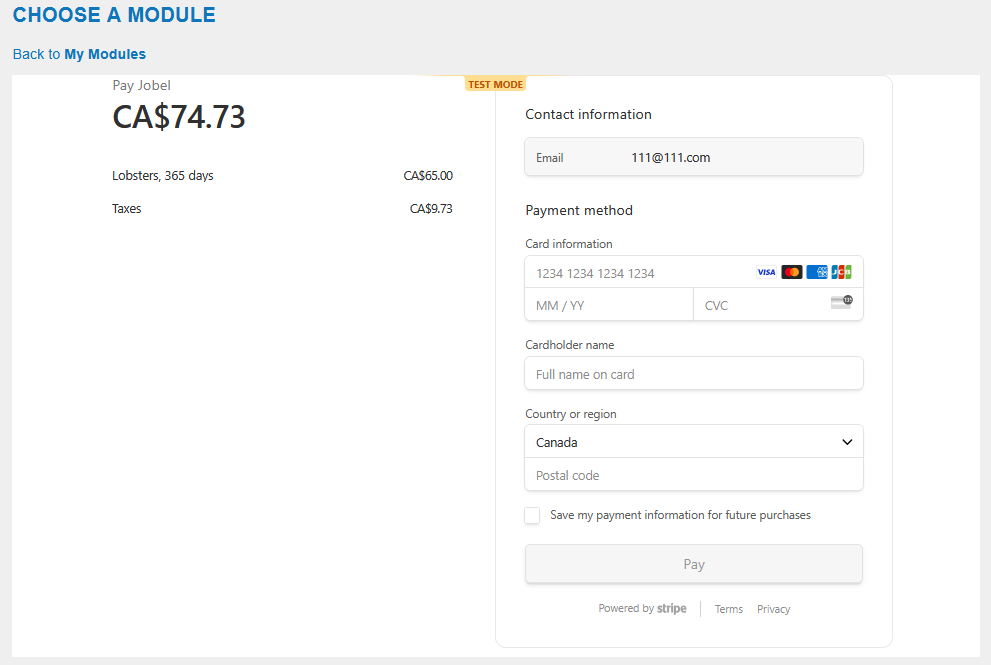Click the Stripe logo at bottom
The height and width of the screenshot is (665, 991).
pyautogui.click(x=671, y=608)
